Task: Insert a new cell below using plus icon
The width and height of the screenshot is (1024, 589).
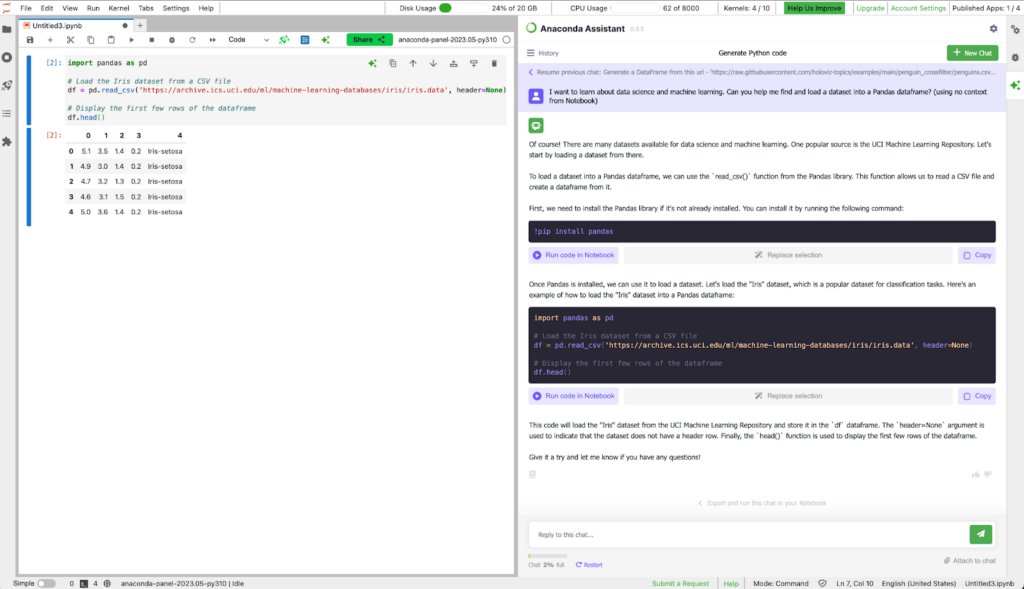Action: pos(50,40)
